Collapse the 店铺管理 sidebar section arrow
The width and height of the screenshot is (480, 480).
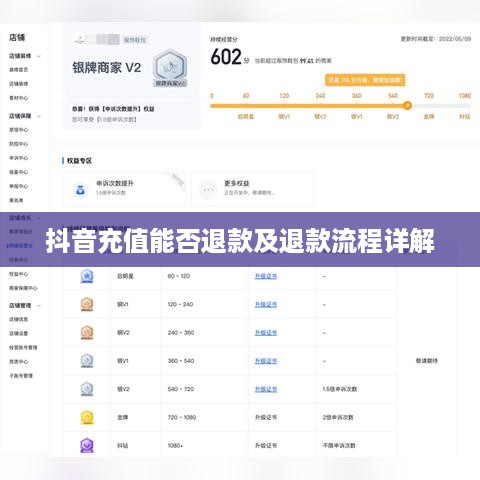pos(39,306)
